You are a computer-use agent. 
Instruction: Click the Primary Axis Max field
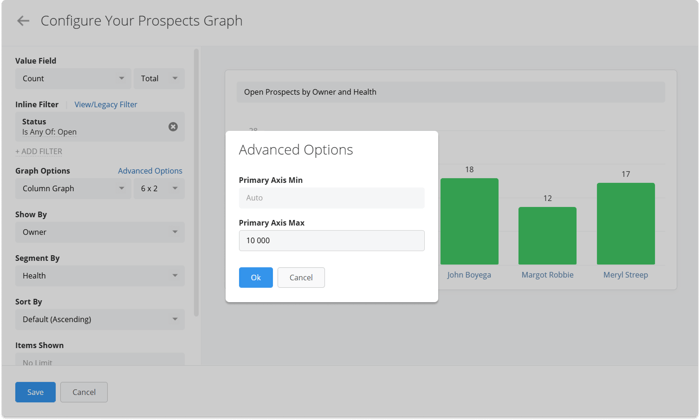pyautogui.click(x=331, y=241)
